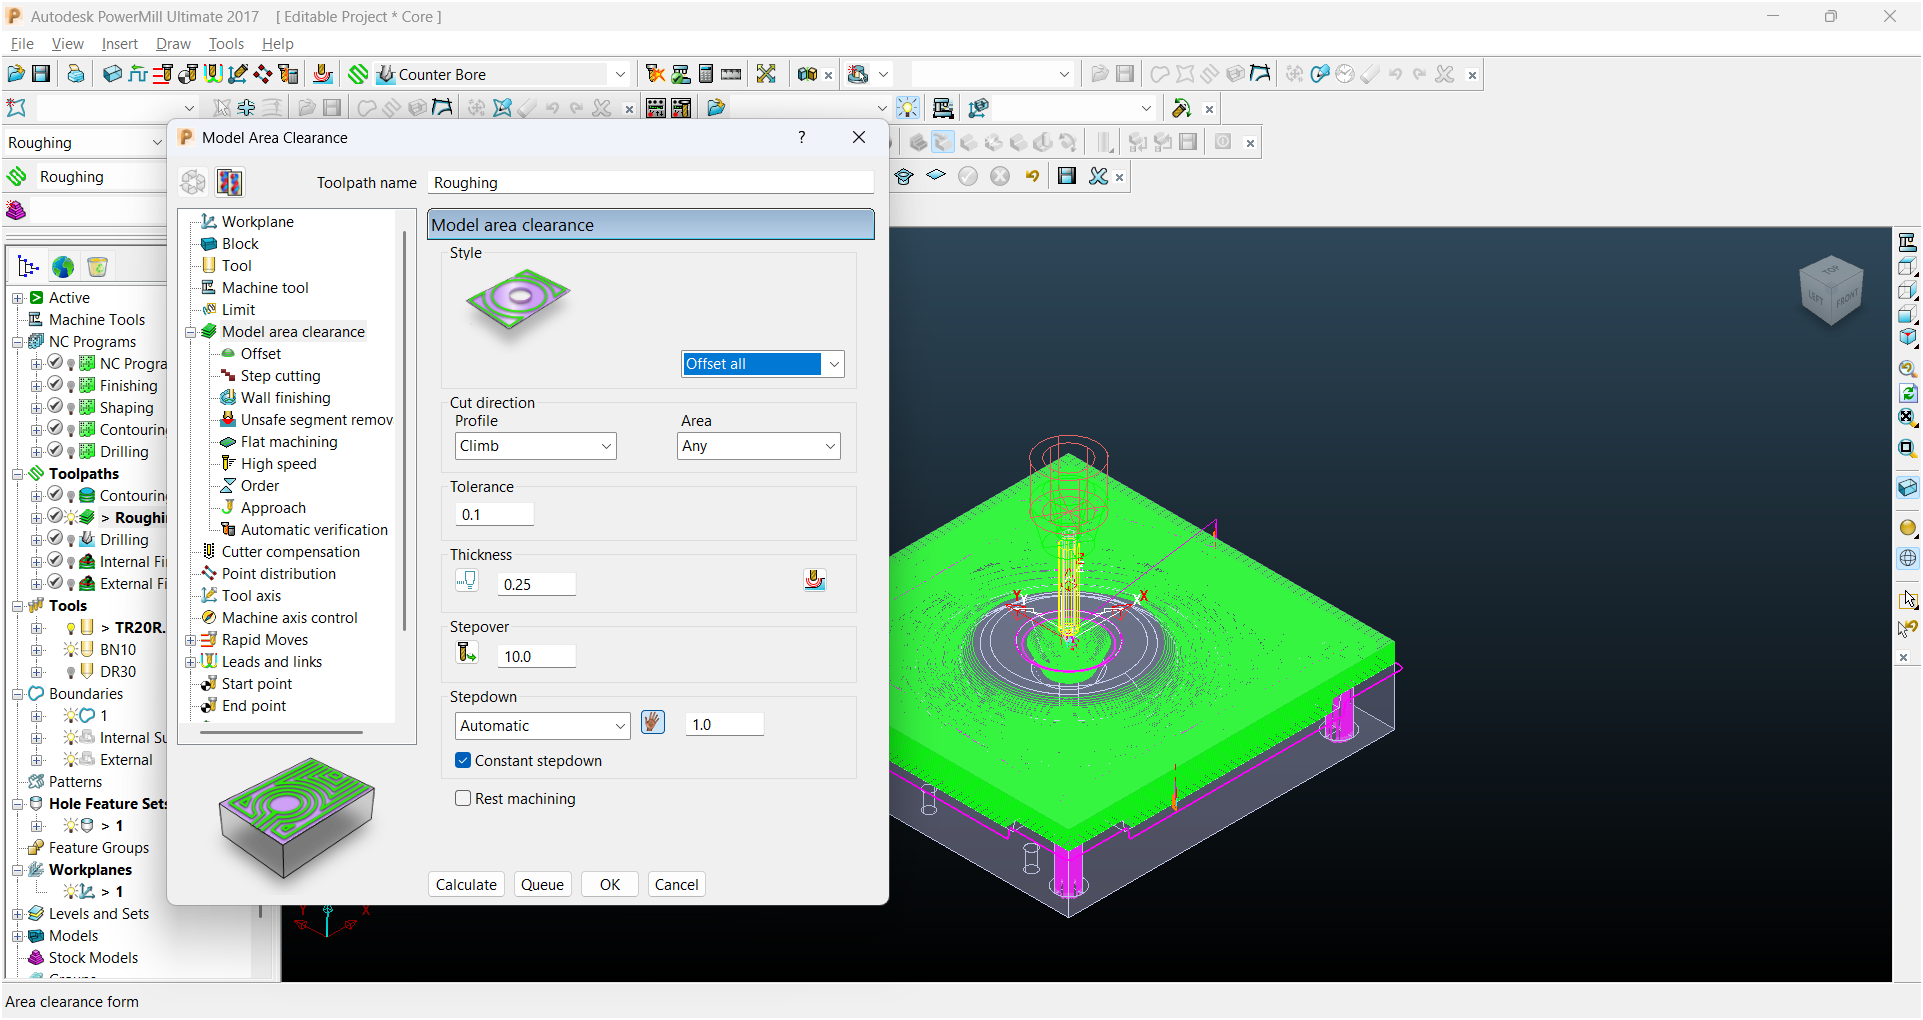Select Step cutting in the dialog tree

280,376
